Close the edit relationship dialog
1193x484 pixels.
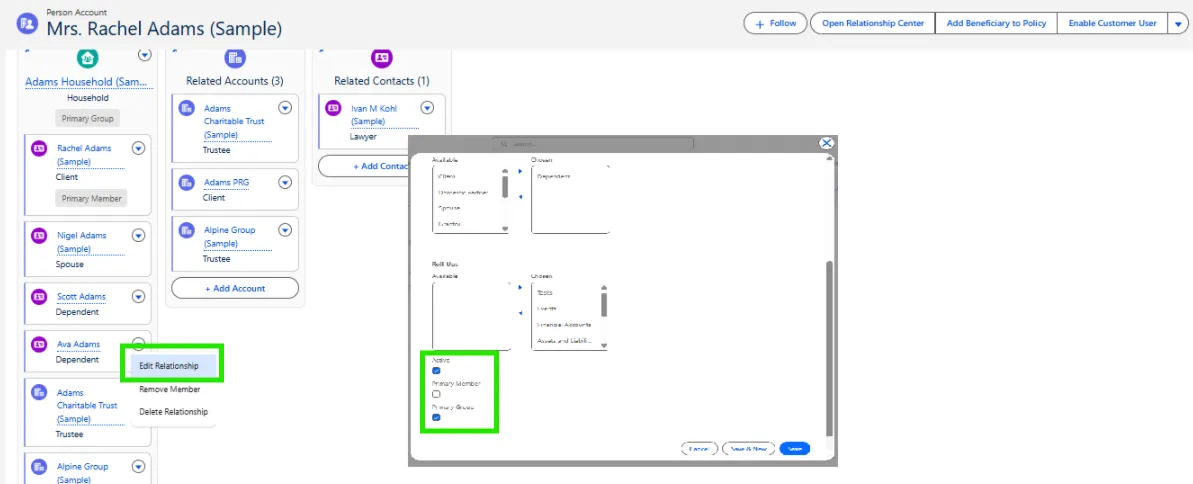[826, 143]
